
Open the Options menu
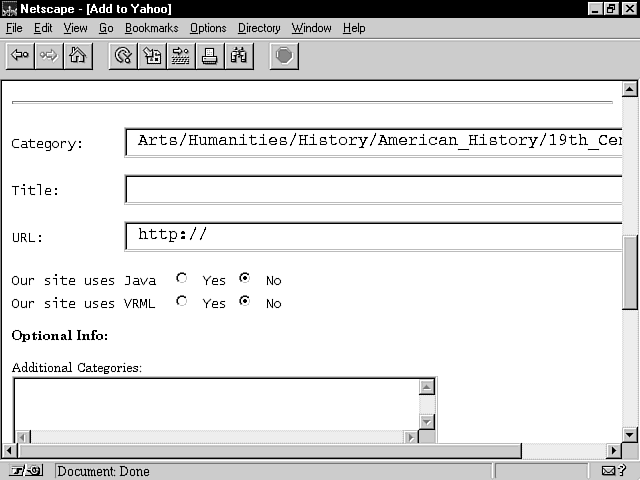[208, 28]
